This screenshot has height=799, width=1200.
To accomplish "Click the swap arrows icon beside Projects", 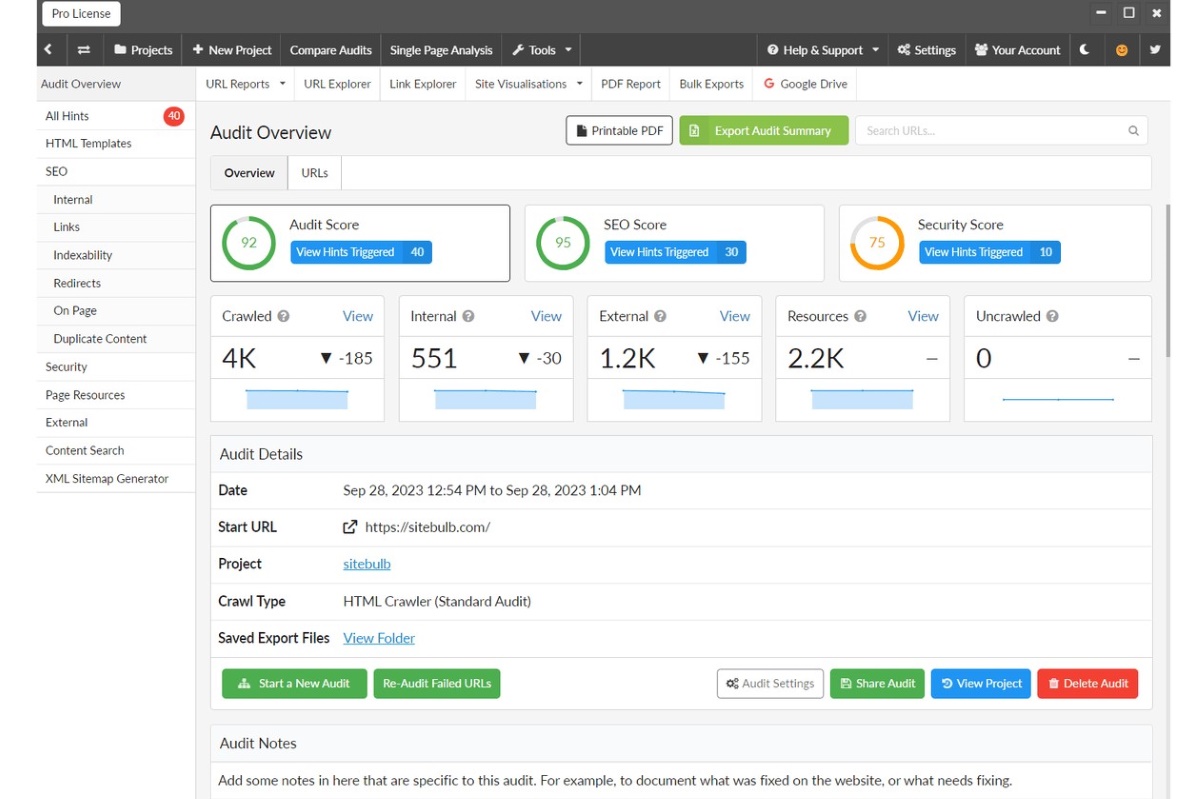I will (x=84, y=50).
